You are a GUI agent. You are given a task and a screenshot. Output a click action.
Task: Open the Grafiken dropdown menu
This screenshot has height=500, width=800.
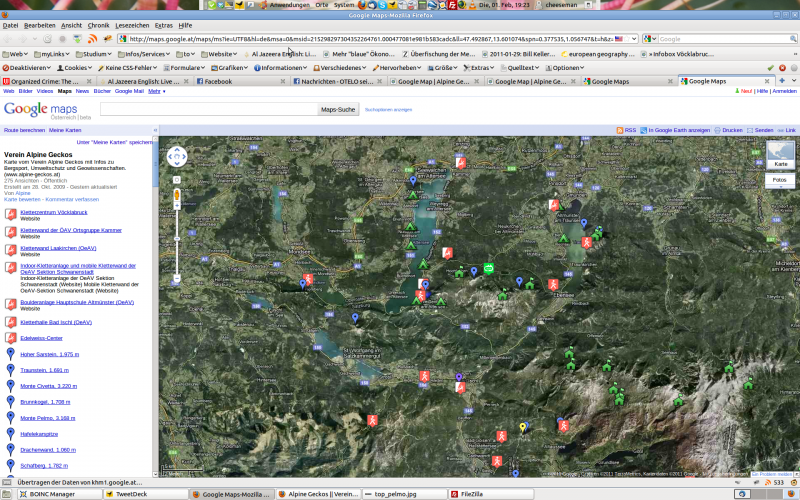(x=231, y=67)
